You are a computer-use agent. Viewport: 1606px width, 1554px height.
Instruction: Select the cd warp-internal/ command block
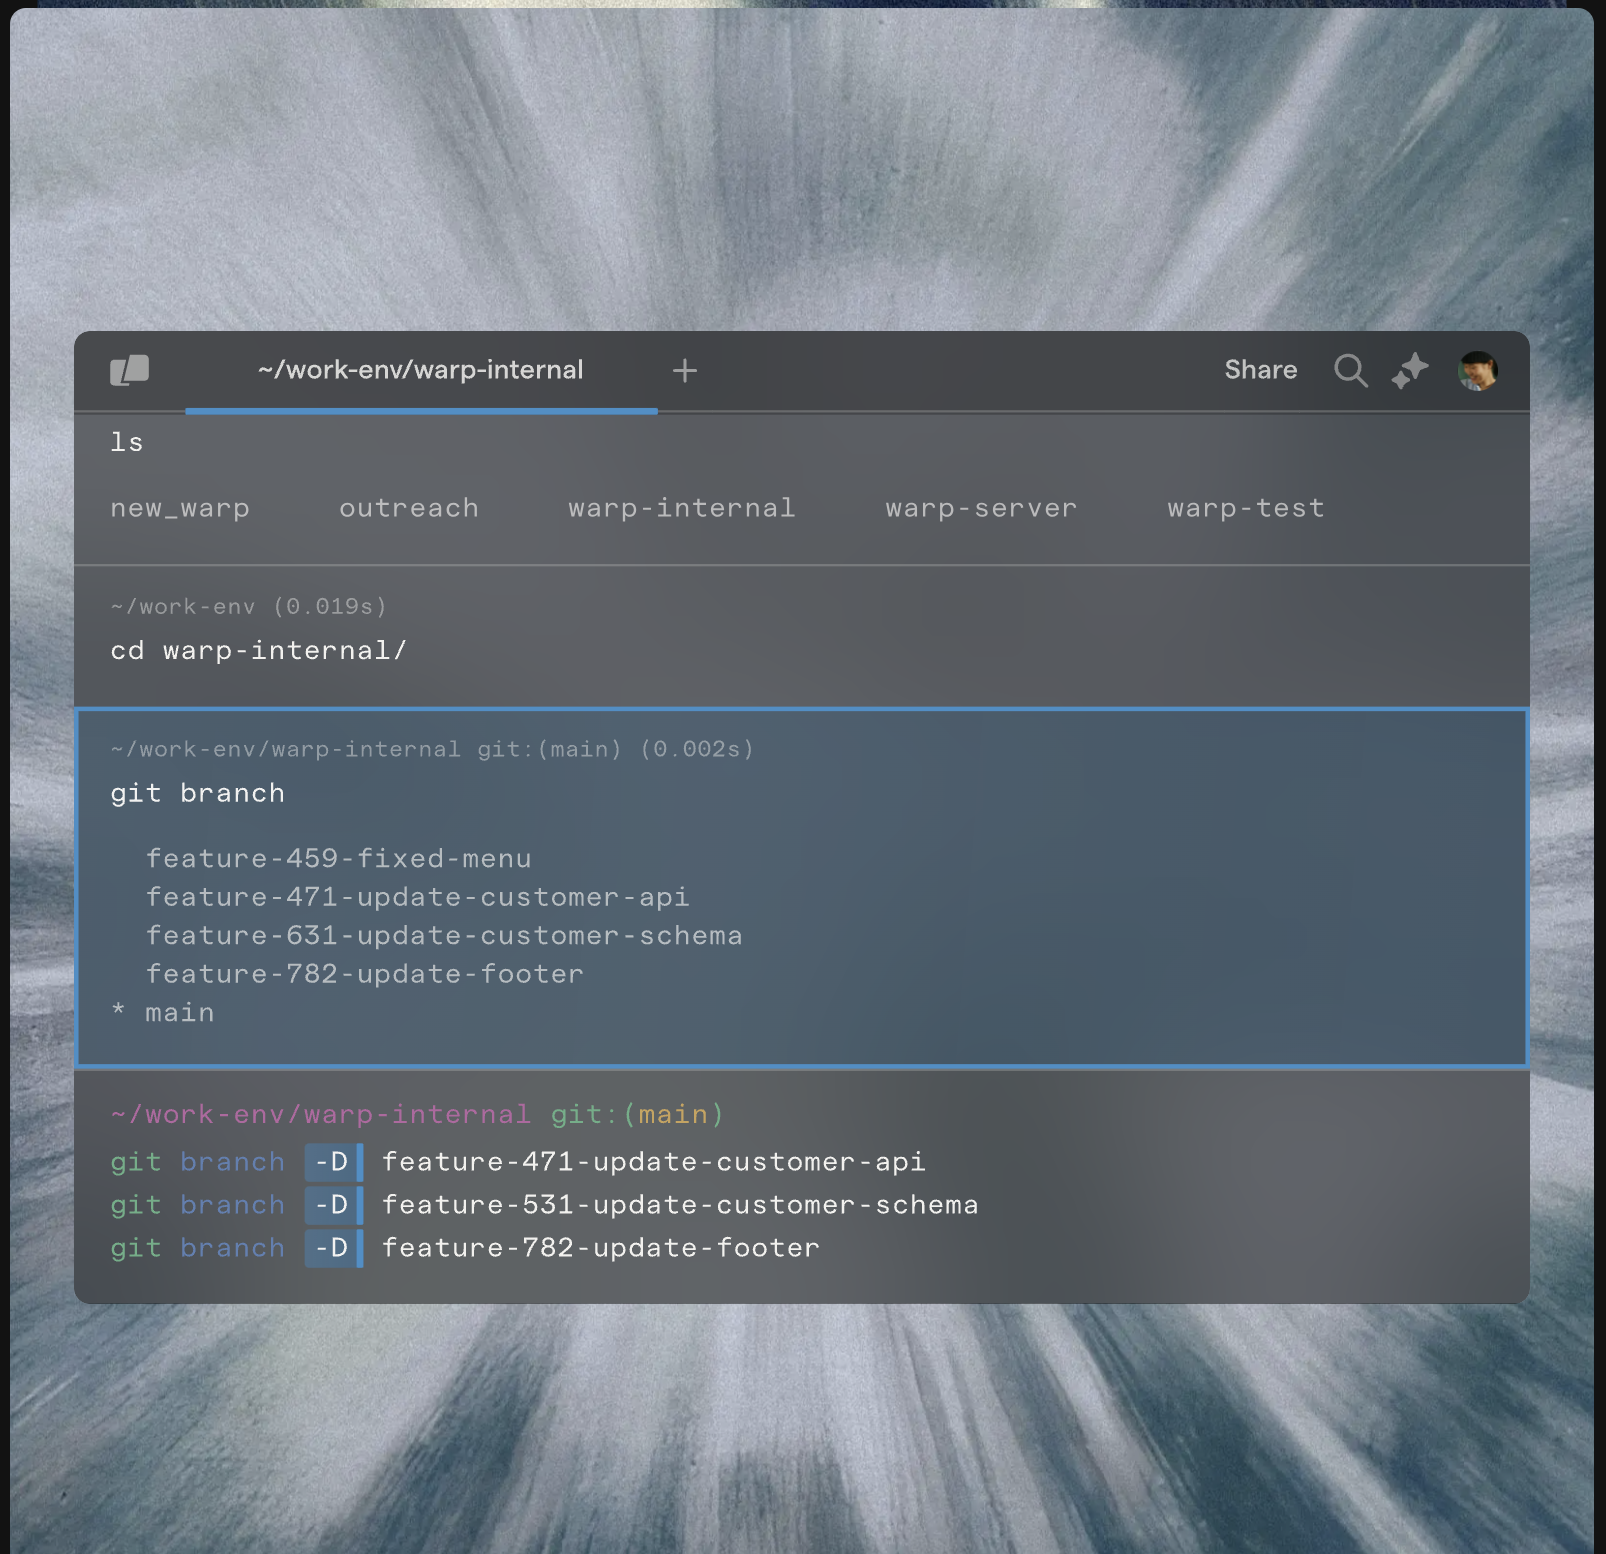click(258, 651)
